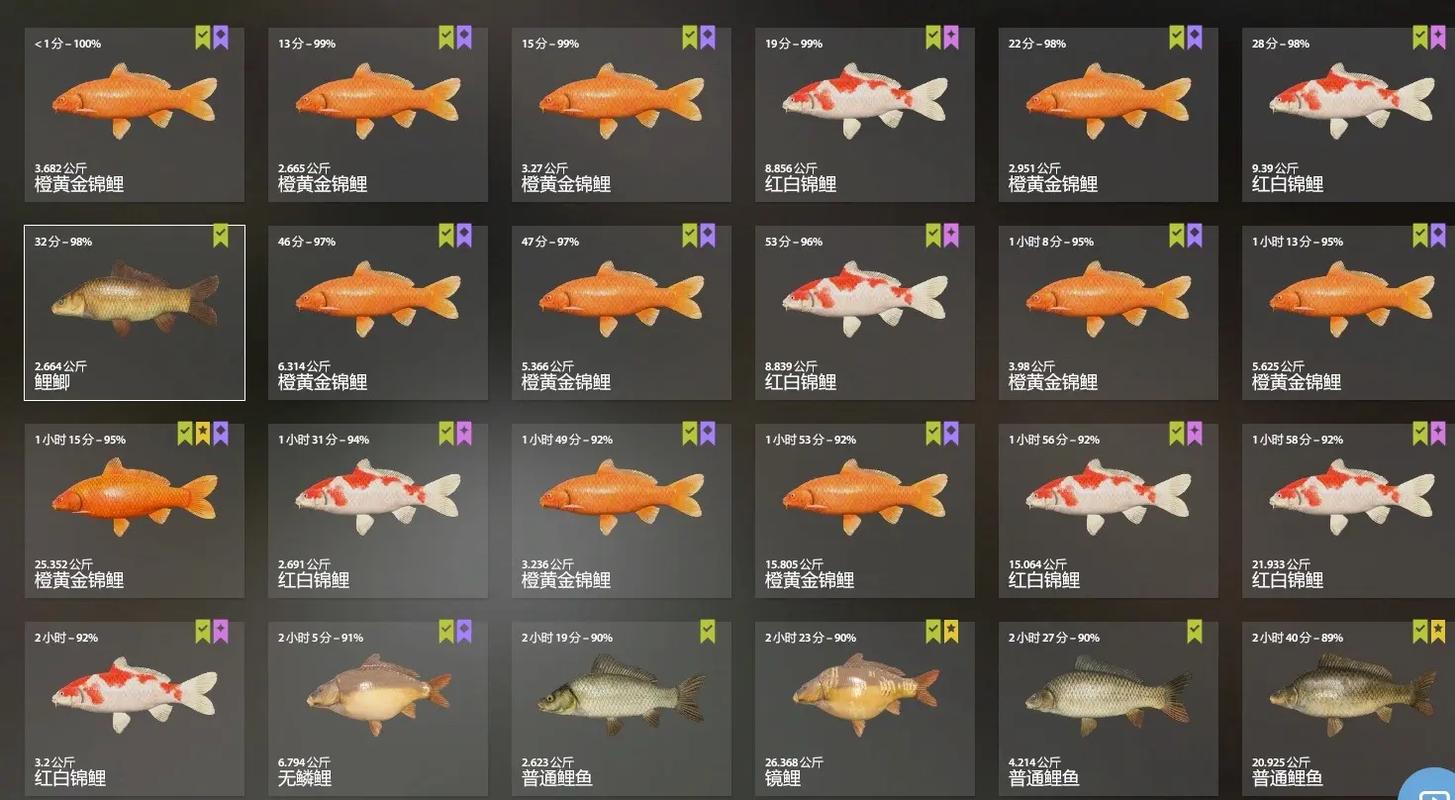Click purple badge on 8.856公斤 红白锦鲤 card
Image resolution: width=1455 pixels, height=800 pixels.
coord(951,38)
